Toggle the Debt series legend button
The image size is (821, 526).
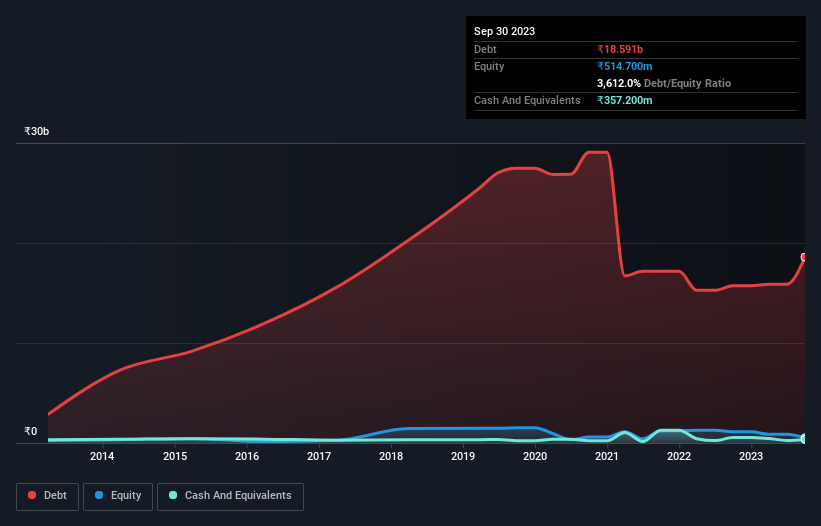coord(48,496)
